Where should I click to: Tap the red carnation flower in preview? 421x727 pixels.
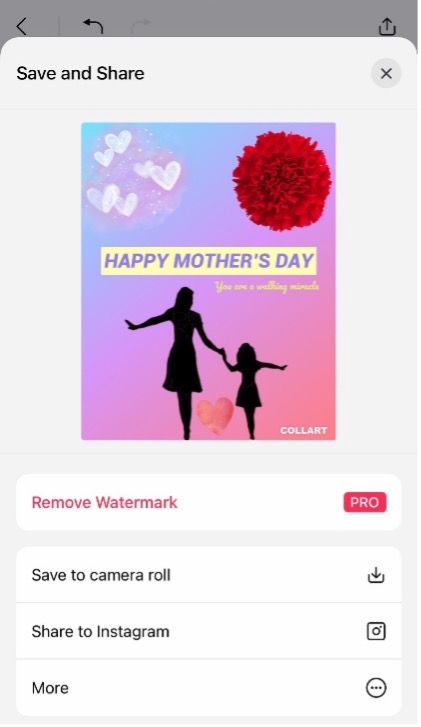point(282,180)
